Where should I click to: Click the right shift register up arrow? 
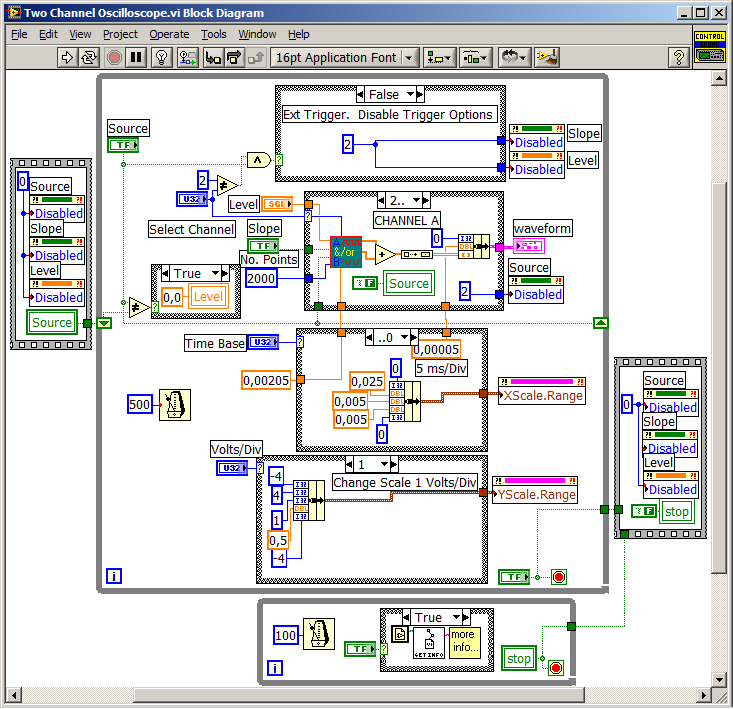(x=601, y=323)
